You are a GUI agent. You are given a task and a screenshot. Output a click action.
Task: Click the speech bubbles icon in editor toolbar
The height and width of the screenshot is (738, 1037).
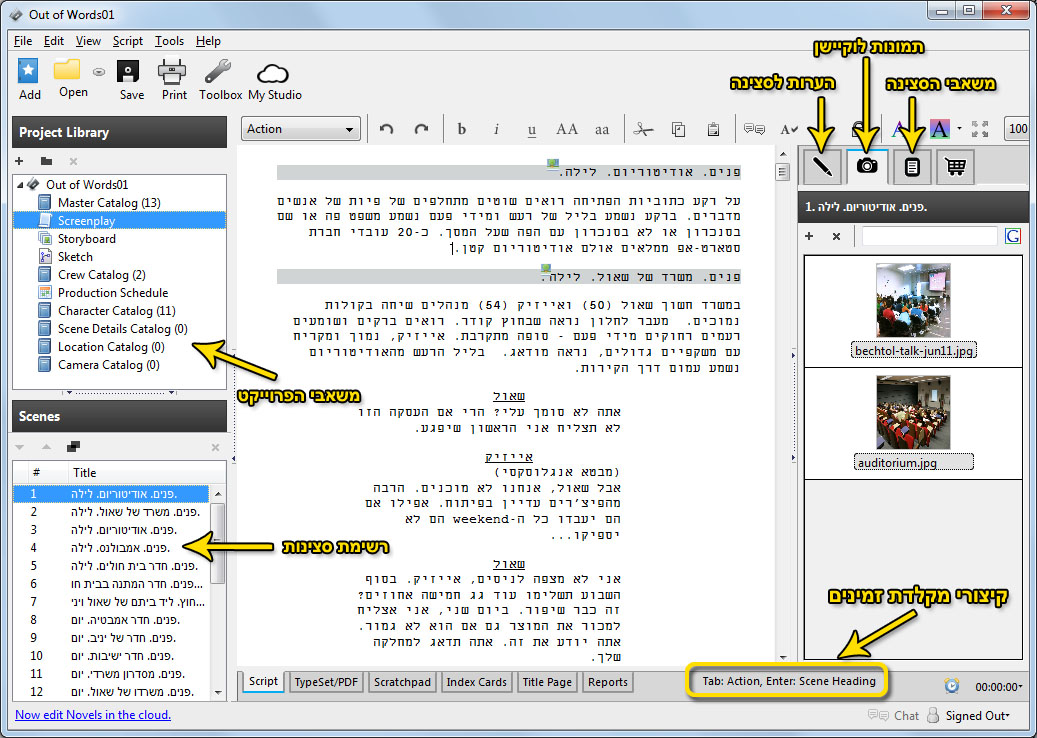[x=754, y=129]
